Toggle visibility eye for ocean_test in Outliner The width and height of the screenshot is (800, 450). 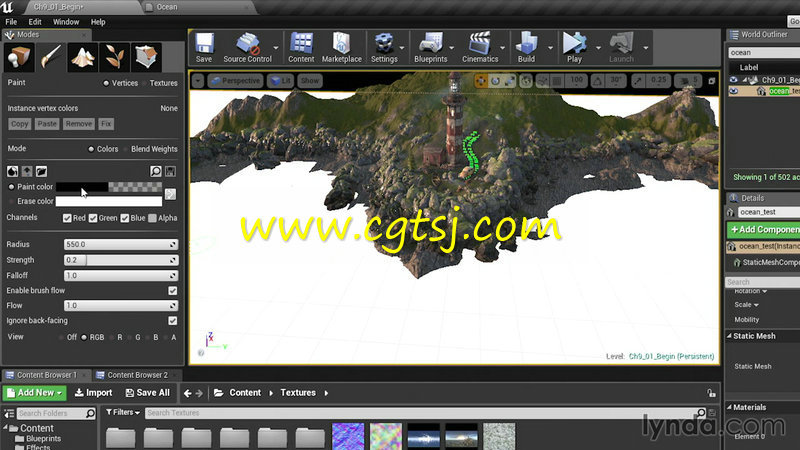pos(734,91)
